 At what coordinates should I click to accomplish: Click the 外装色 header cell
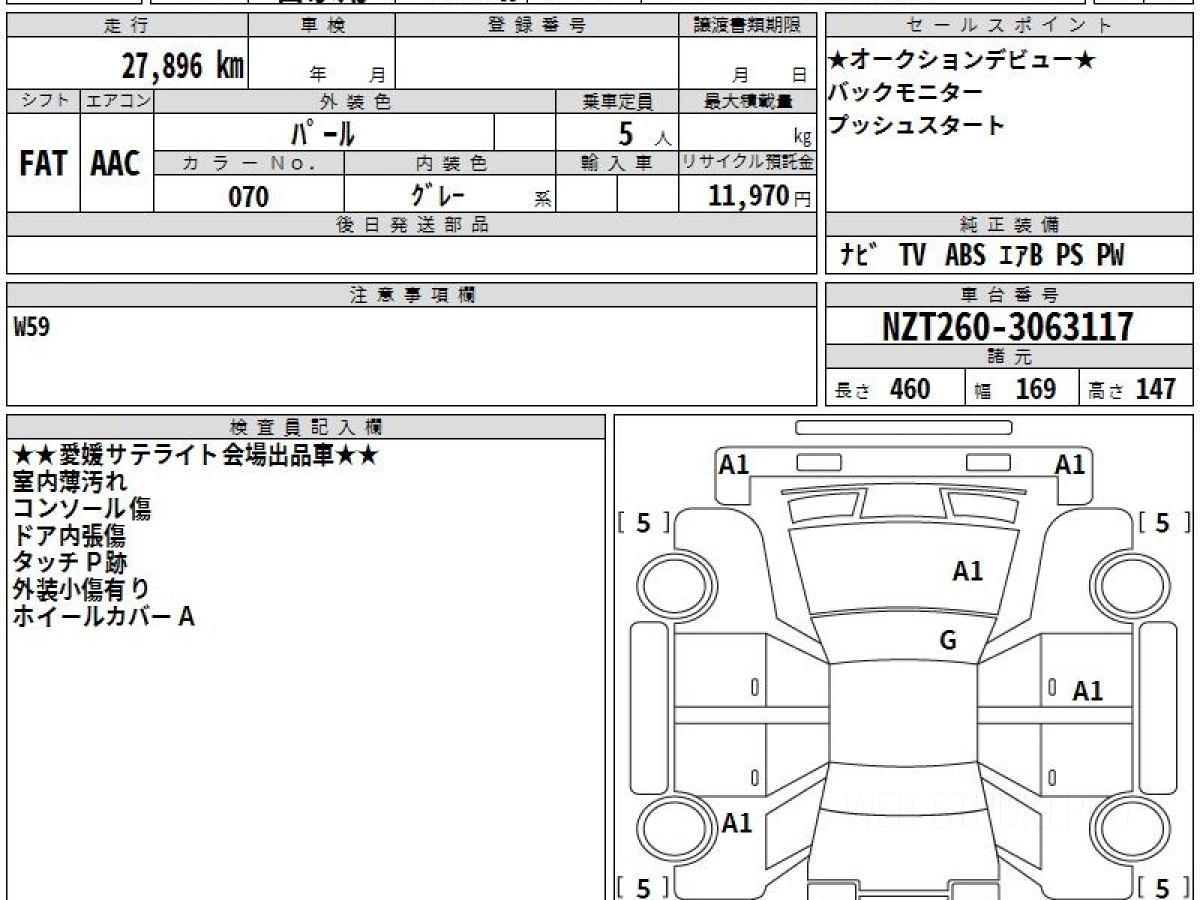pos(355,101)
